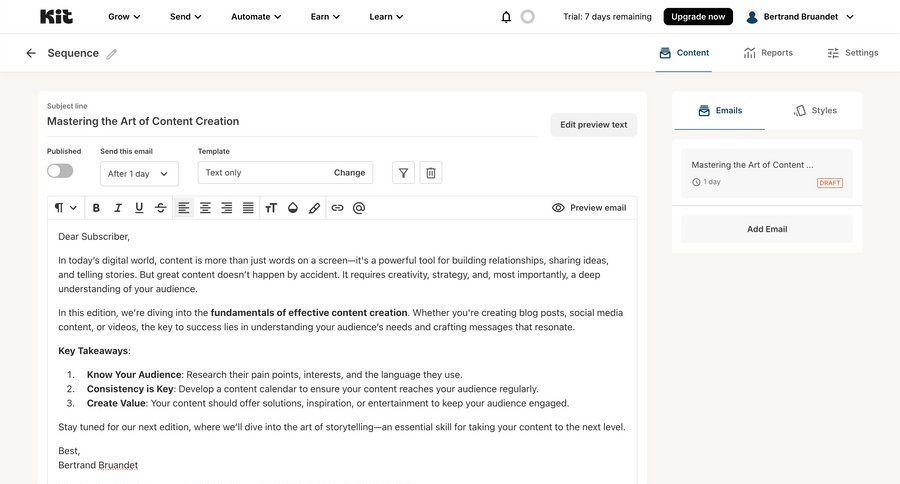Switch to the Reports tab
900x484 pixels.
768,53
